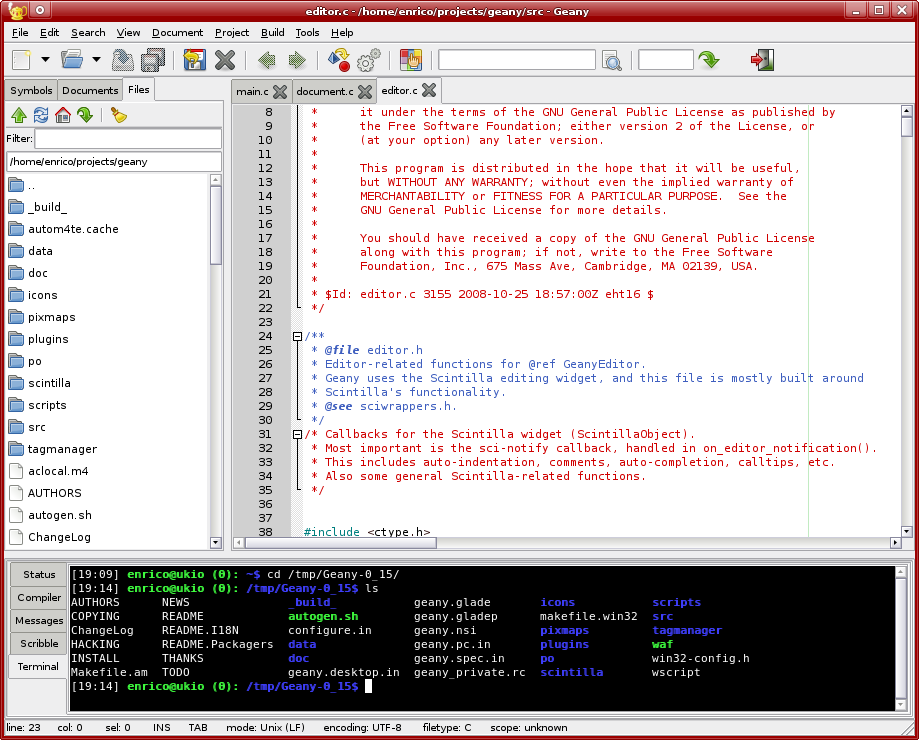Select the aclocal.m4 file

point(107,471)
